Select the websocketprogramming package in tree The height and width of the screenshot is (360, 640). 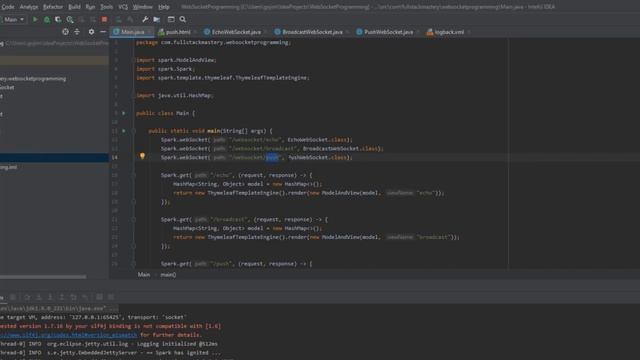[33, 78]
